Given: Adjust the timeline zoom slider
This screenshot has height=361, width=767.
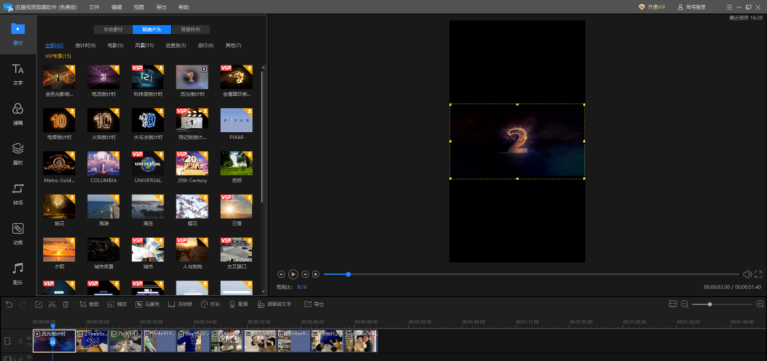Looking at the screenshot, I should click(722, 304).
